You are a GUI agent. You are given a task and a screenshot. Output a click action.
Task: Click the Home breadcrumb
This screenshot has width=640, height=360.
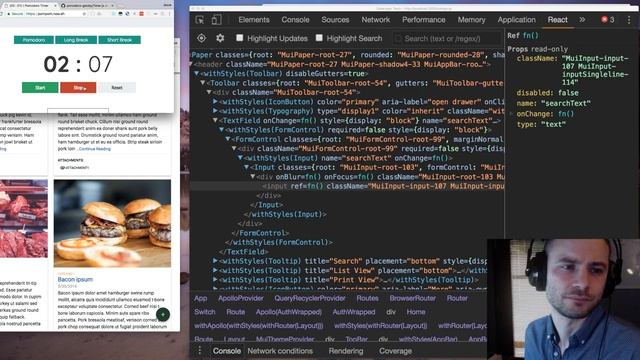[416, 312]
